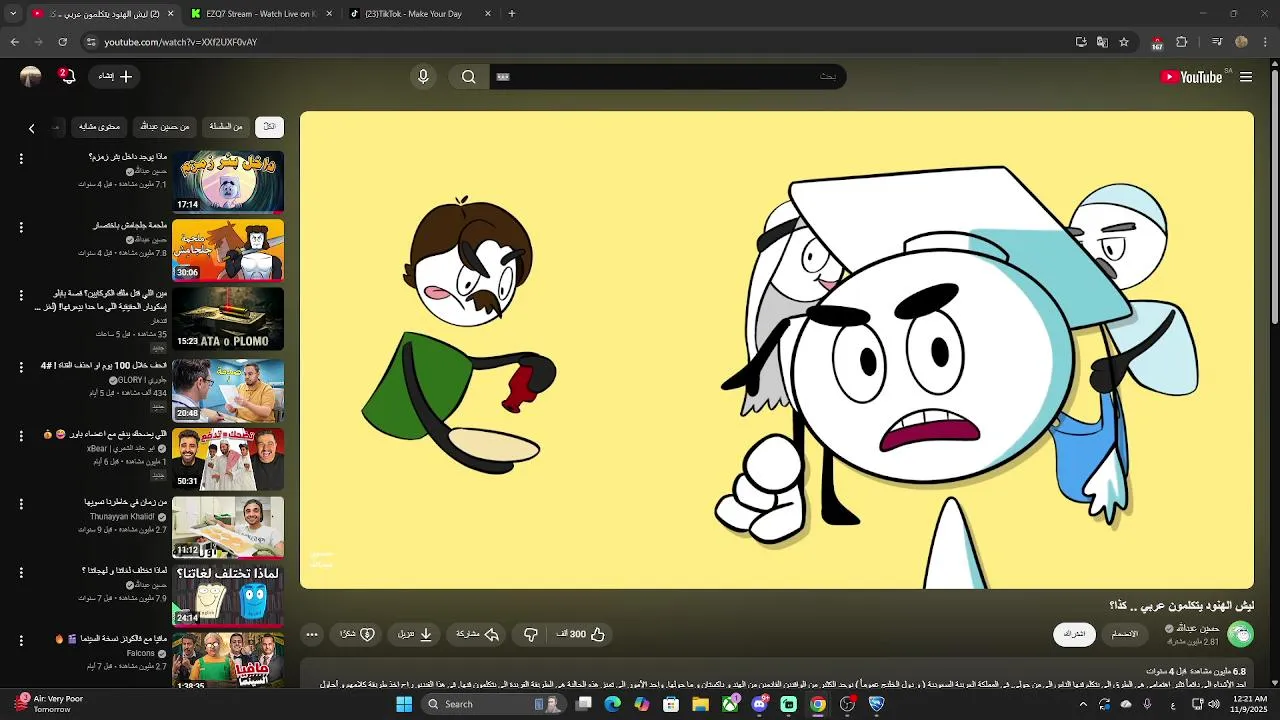Viewport: 1280px width, 720px height.
Task: Click the Create plus button
Action: (115, 76)
